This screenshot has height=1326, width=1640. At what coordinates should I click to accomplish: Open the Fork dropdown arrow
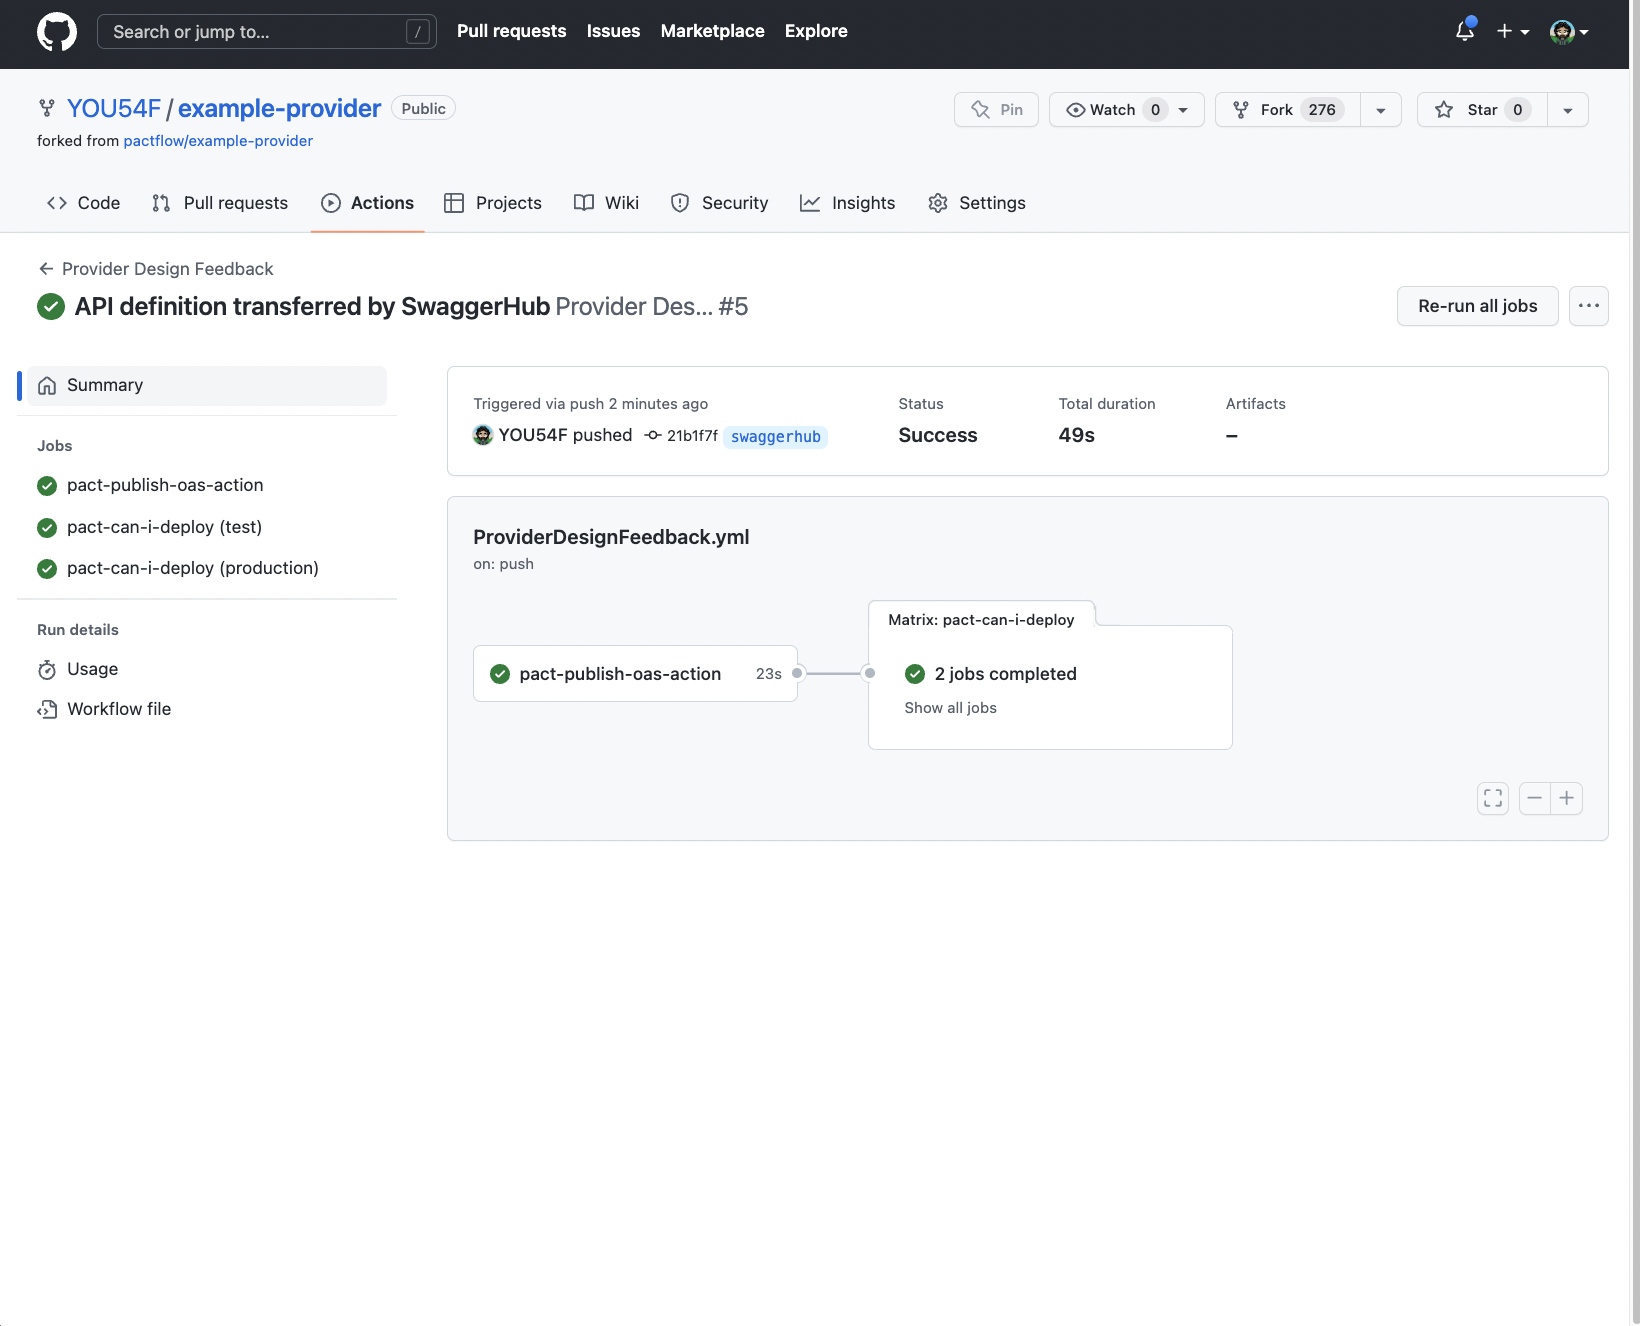coord(1380,110)
